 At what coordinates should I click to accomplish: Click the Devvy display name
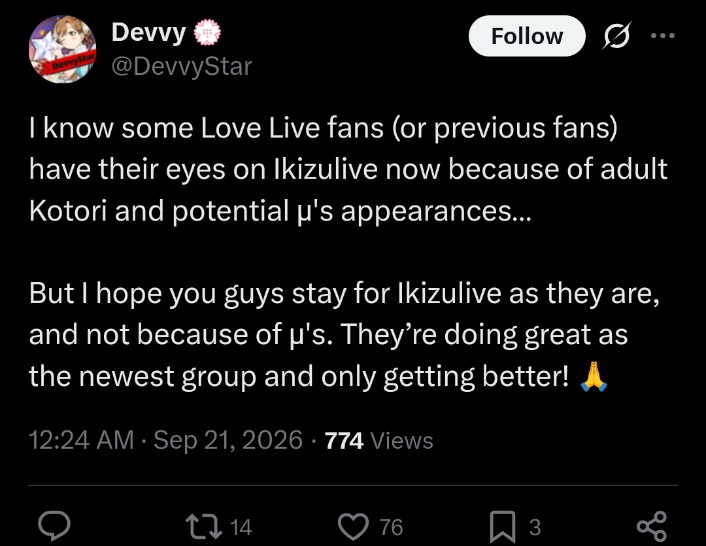pos(149,33)
